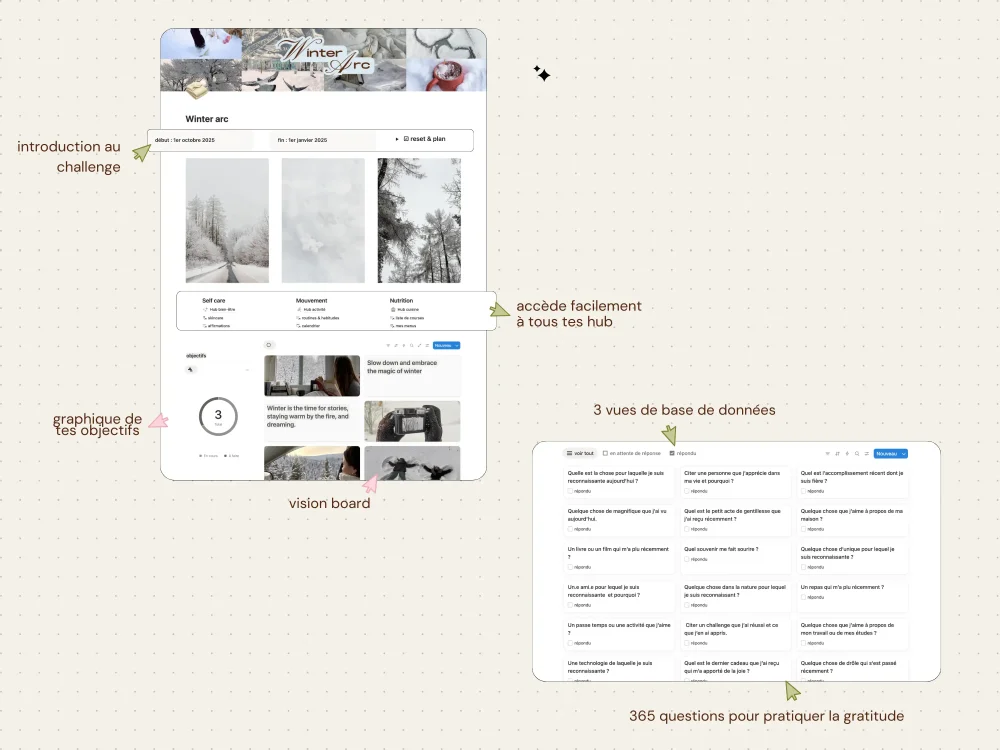Open the 'Hub cuisine' link
This screenshot has width=1000, height=750.
point(405,309)
